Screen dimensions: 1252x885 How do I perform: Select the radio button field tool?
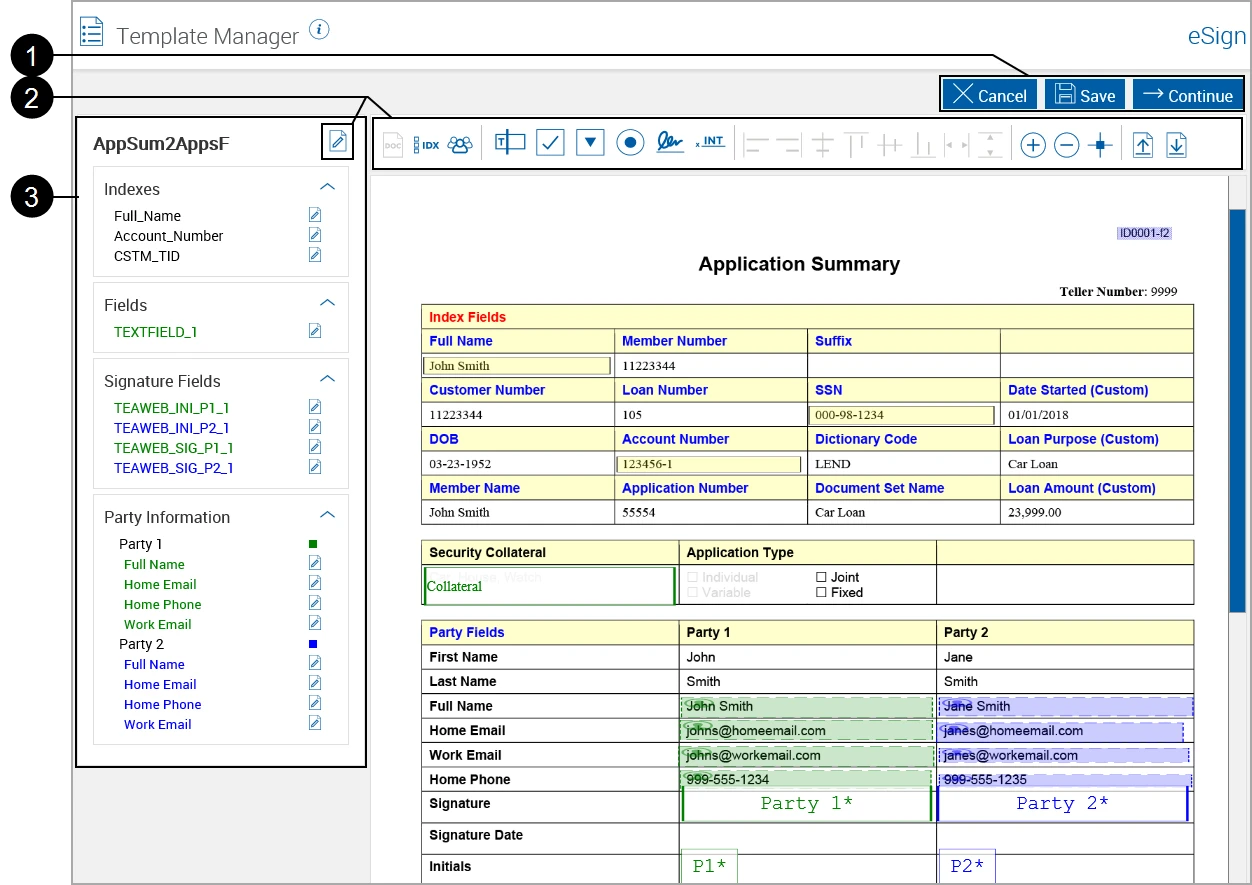coord(630,143)
